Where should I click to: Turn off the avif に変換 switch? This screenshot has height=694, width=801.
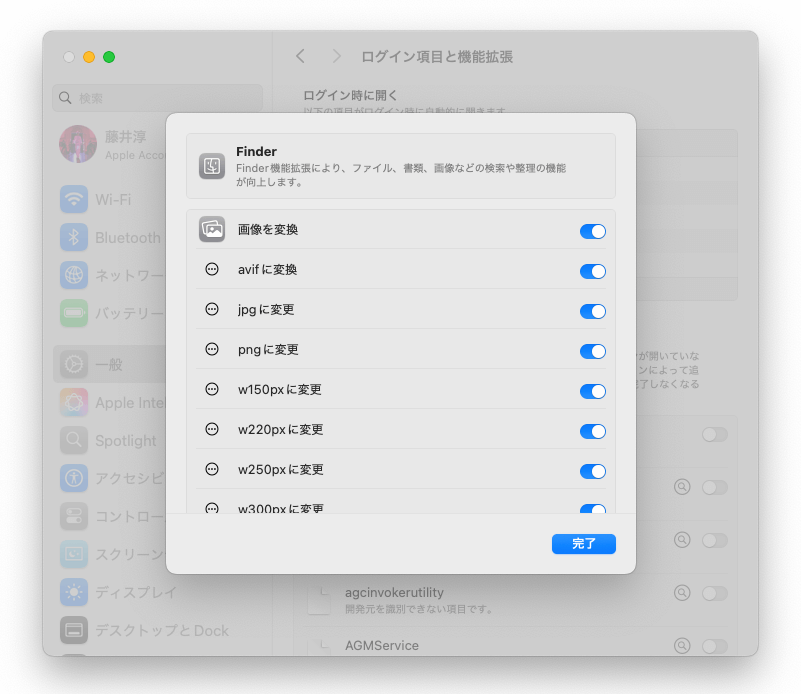[x=593, y=270]
